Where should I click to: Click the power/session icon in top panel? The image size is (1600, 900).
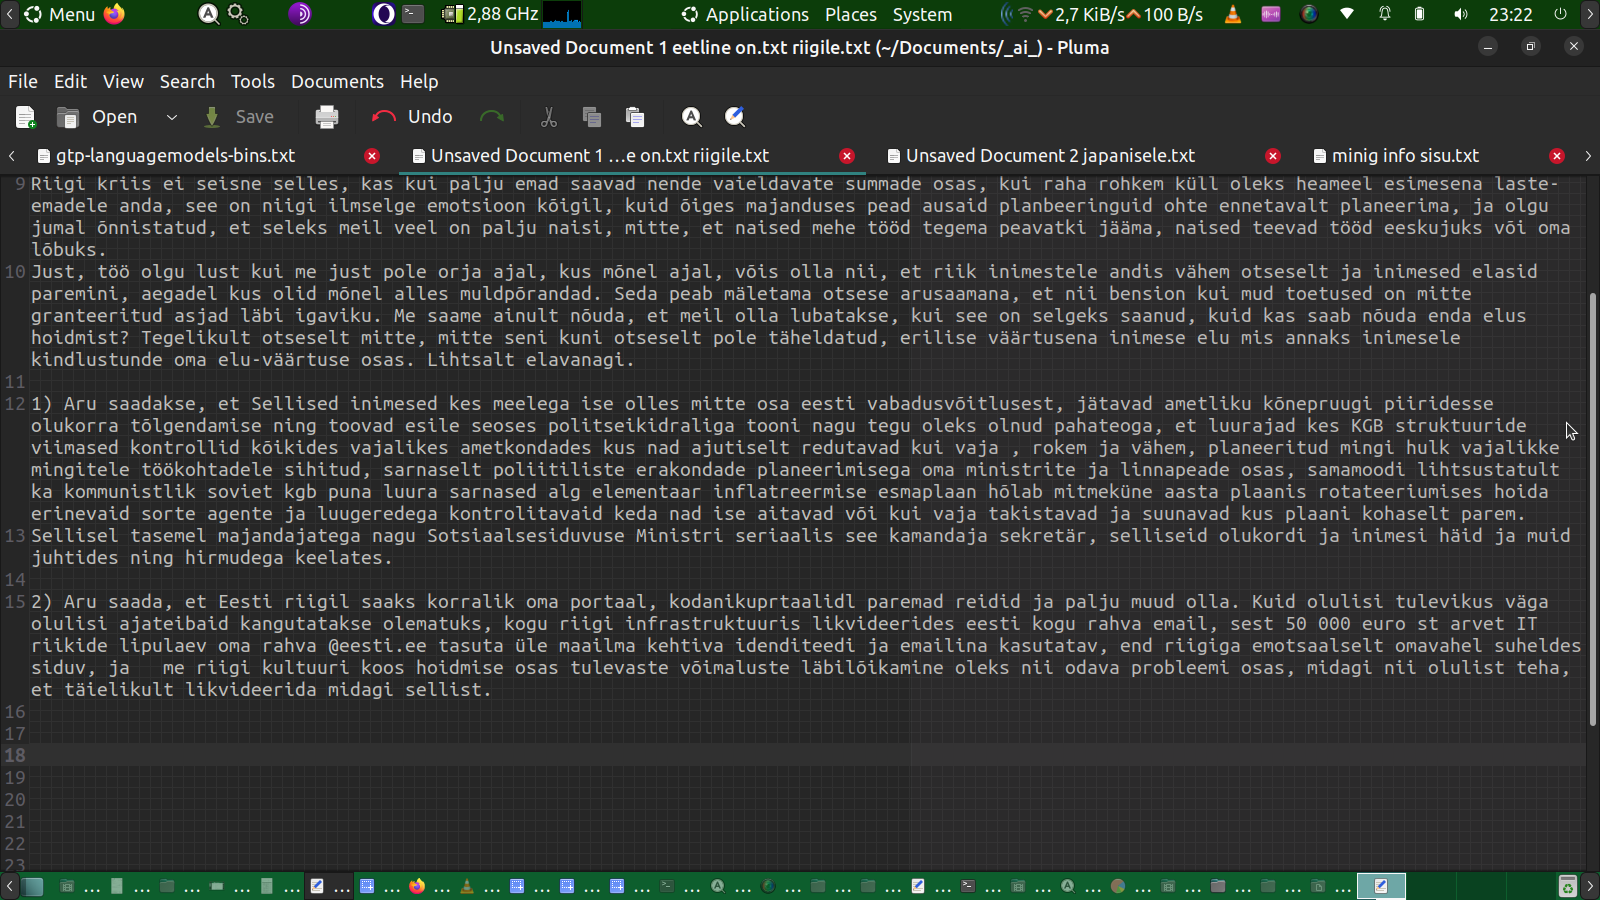coord(1560,14)
